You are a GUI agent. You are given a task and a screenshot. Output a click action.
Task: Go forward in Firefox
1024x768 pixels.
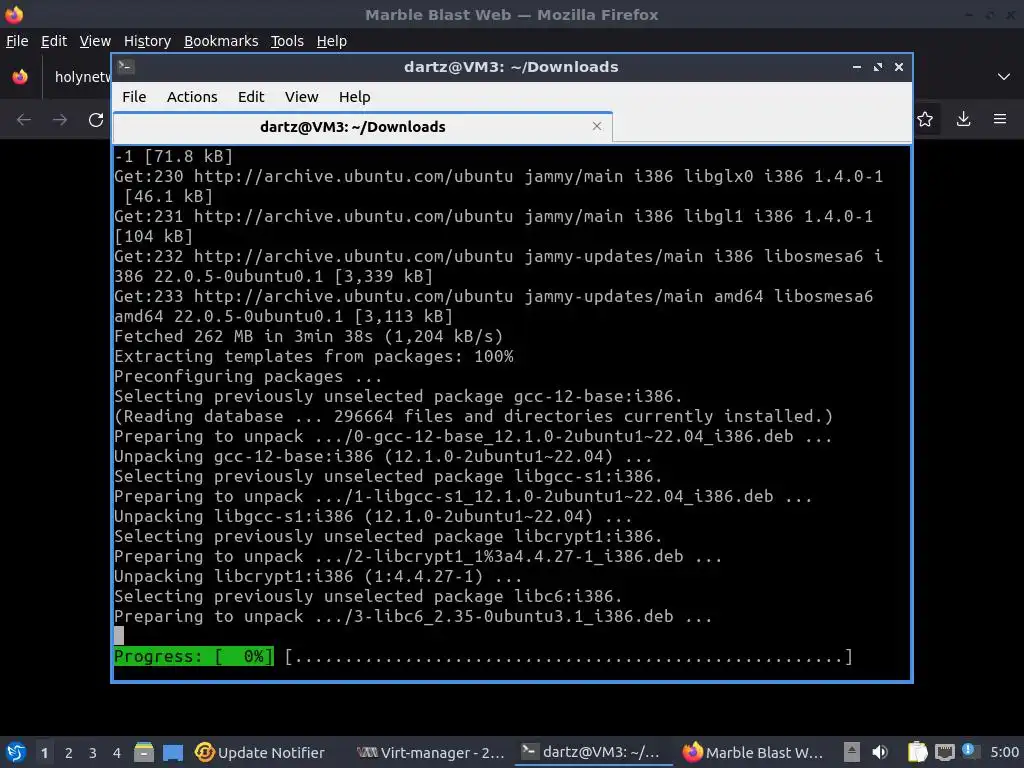(60, 120)
